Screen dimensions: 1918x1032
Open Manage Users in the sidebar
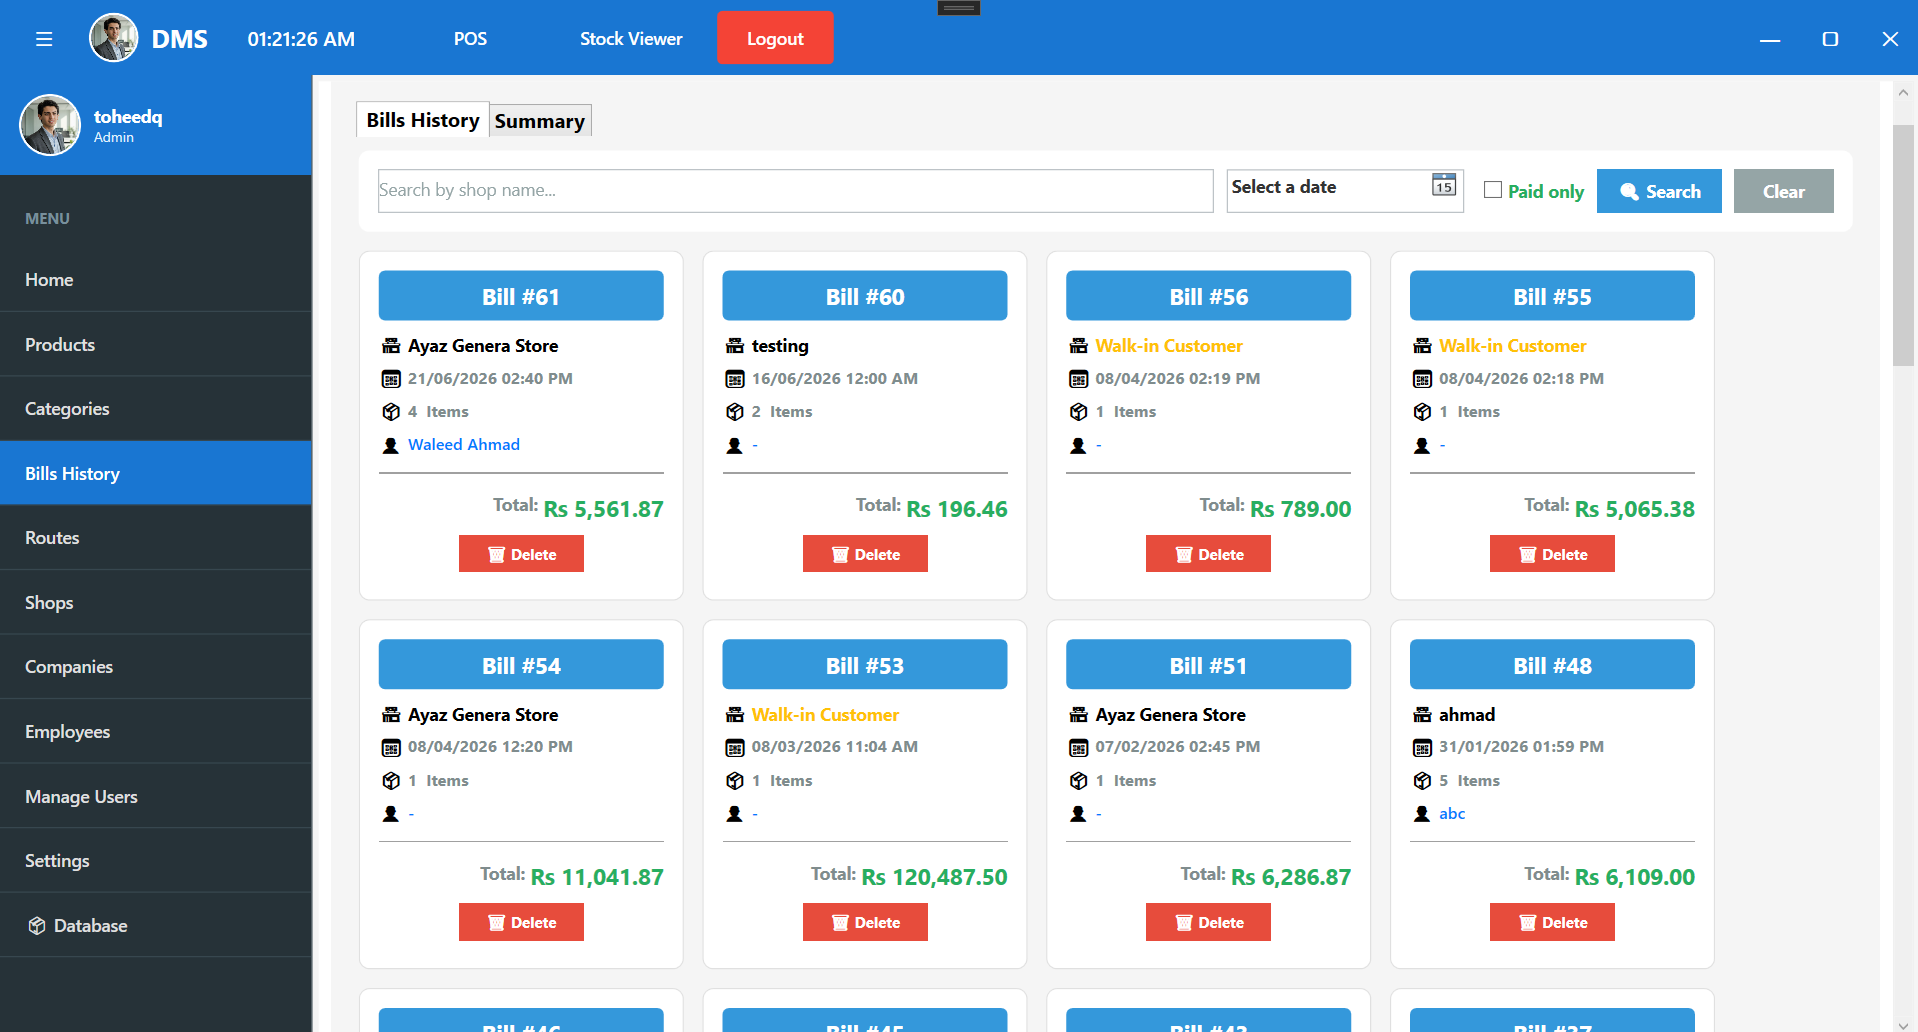point(156,797)
